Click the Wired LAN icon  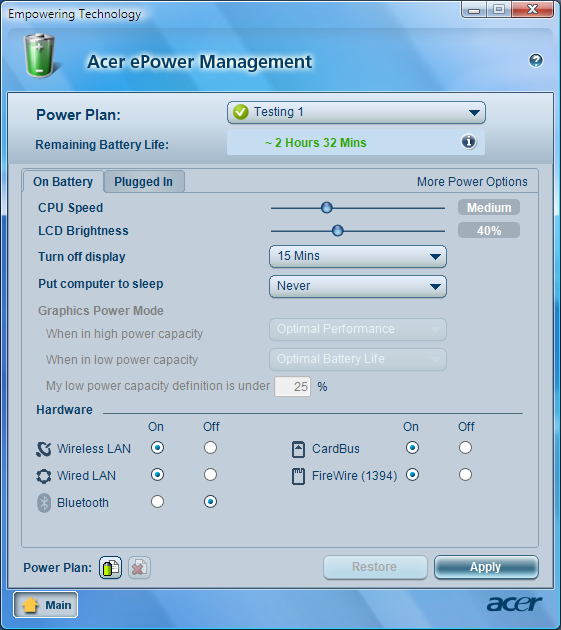coord(43,476)
